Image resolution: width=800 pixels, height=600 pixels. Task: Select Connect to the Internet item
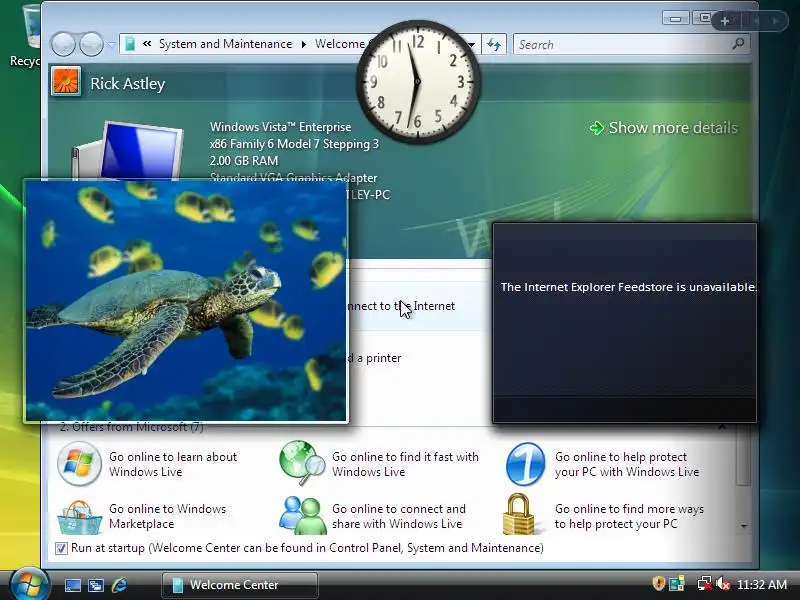click(x=401, y=306)
